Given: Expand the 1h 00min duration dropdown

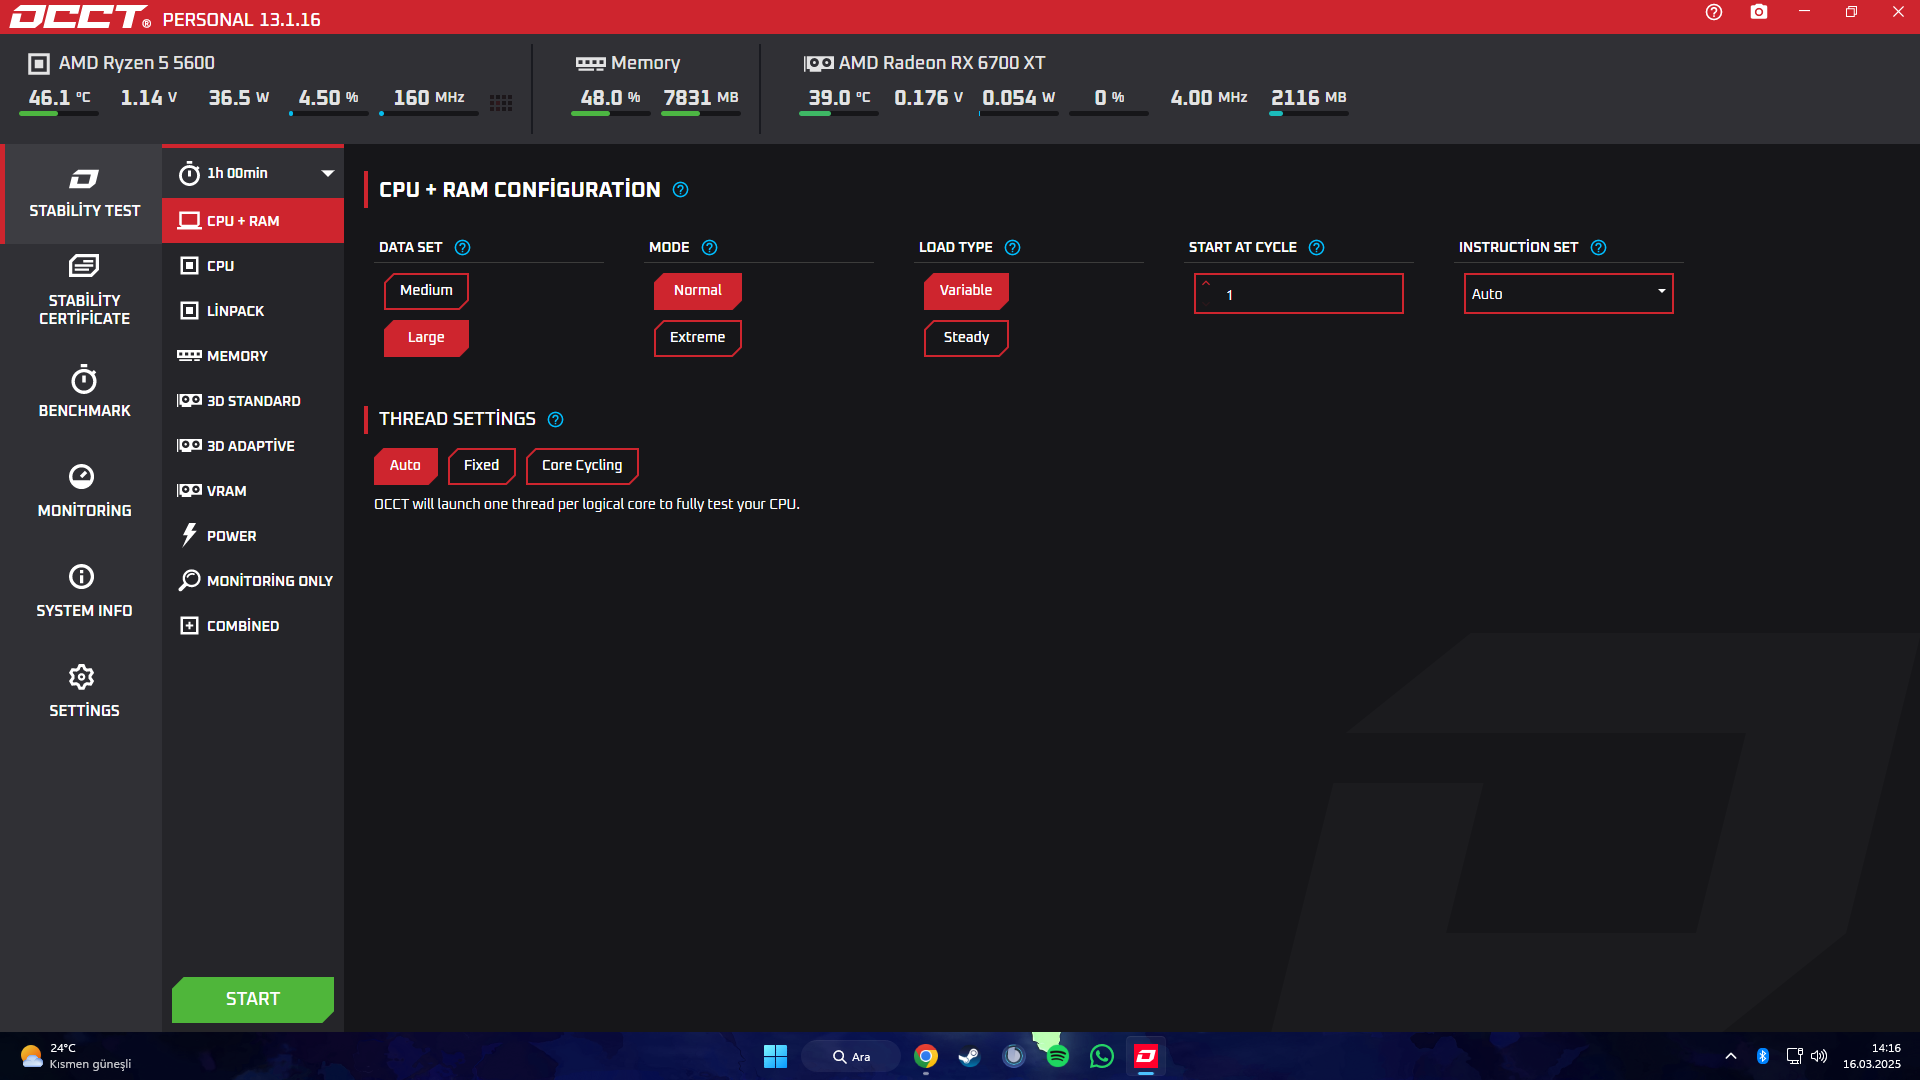Looking at the screenshot, I should coord(327,174).
